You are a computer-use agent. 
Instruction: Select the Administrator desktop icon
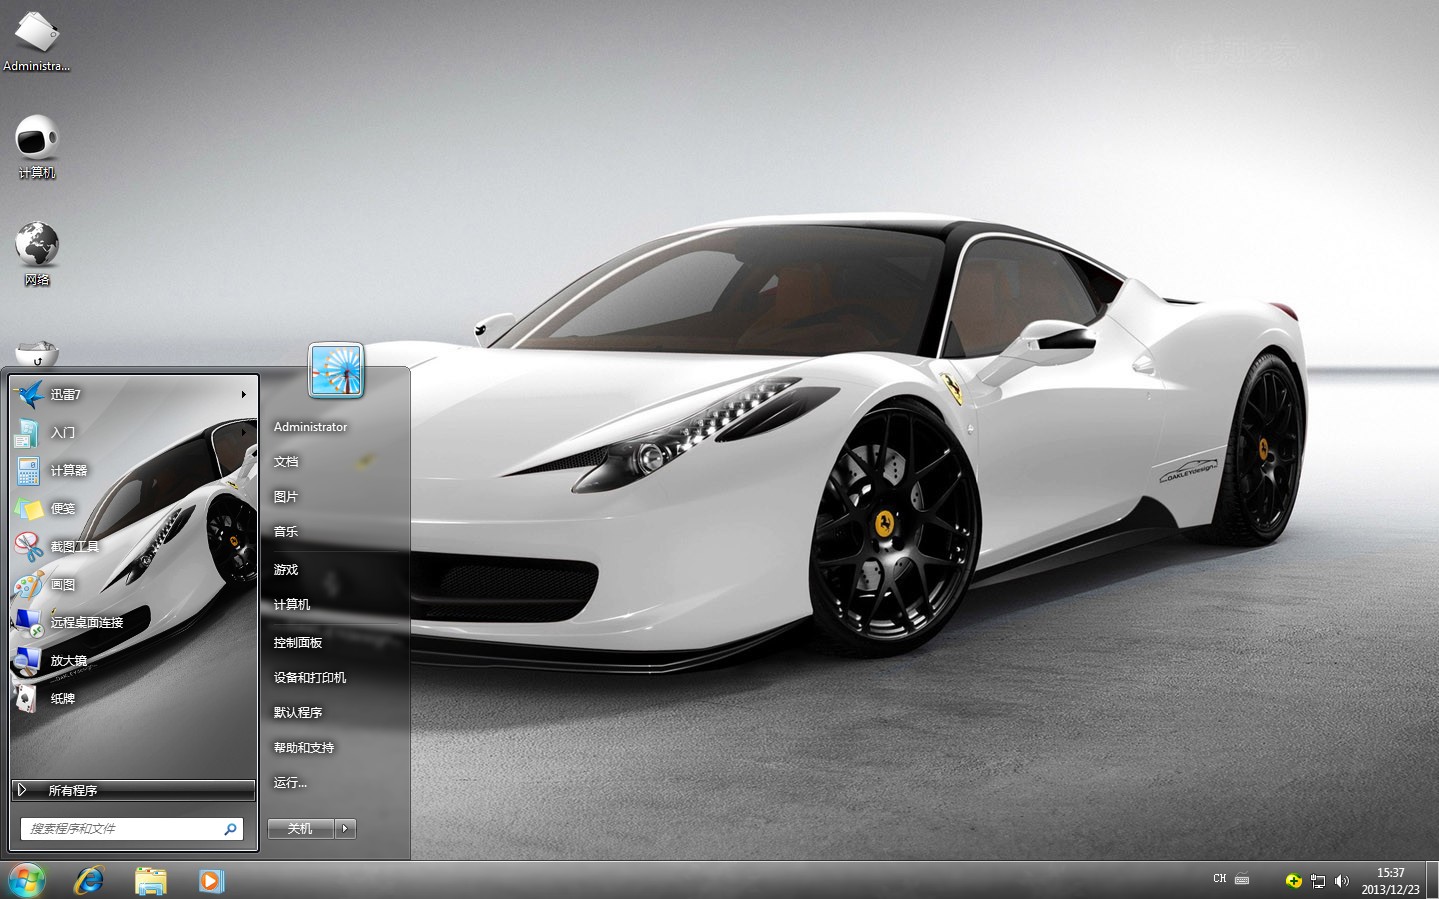(37, 42)
